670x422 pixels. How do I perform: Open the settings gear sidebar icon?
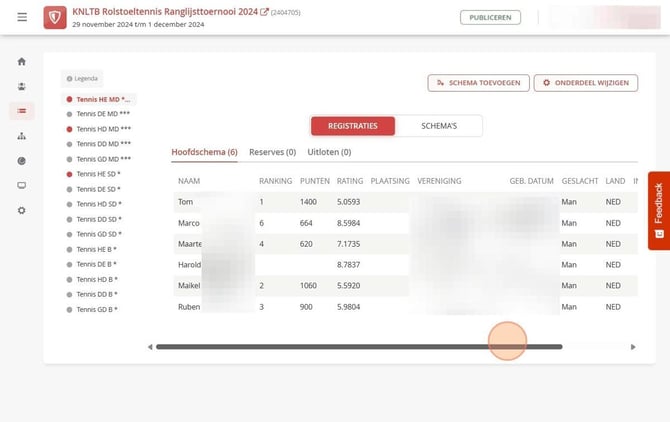pyautogui.click(x=22, y=210)
